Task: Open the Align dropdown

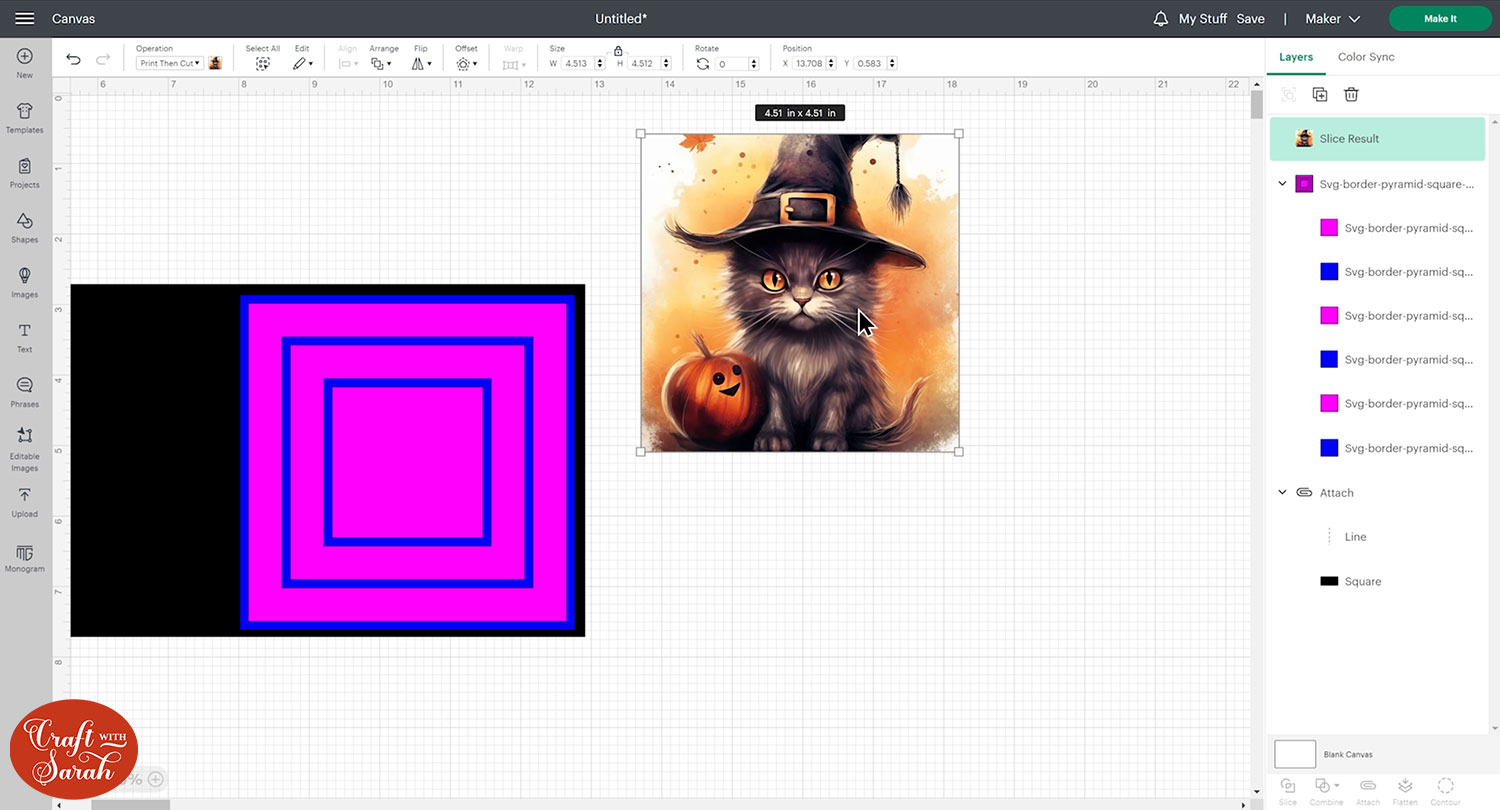Action: 348,63
